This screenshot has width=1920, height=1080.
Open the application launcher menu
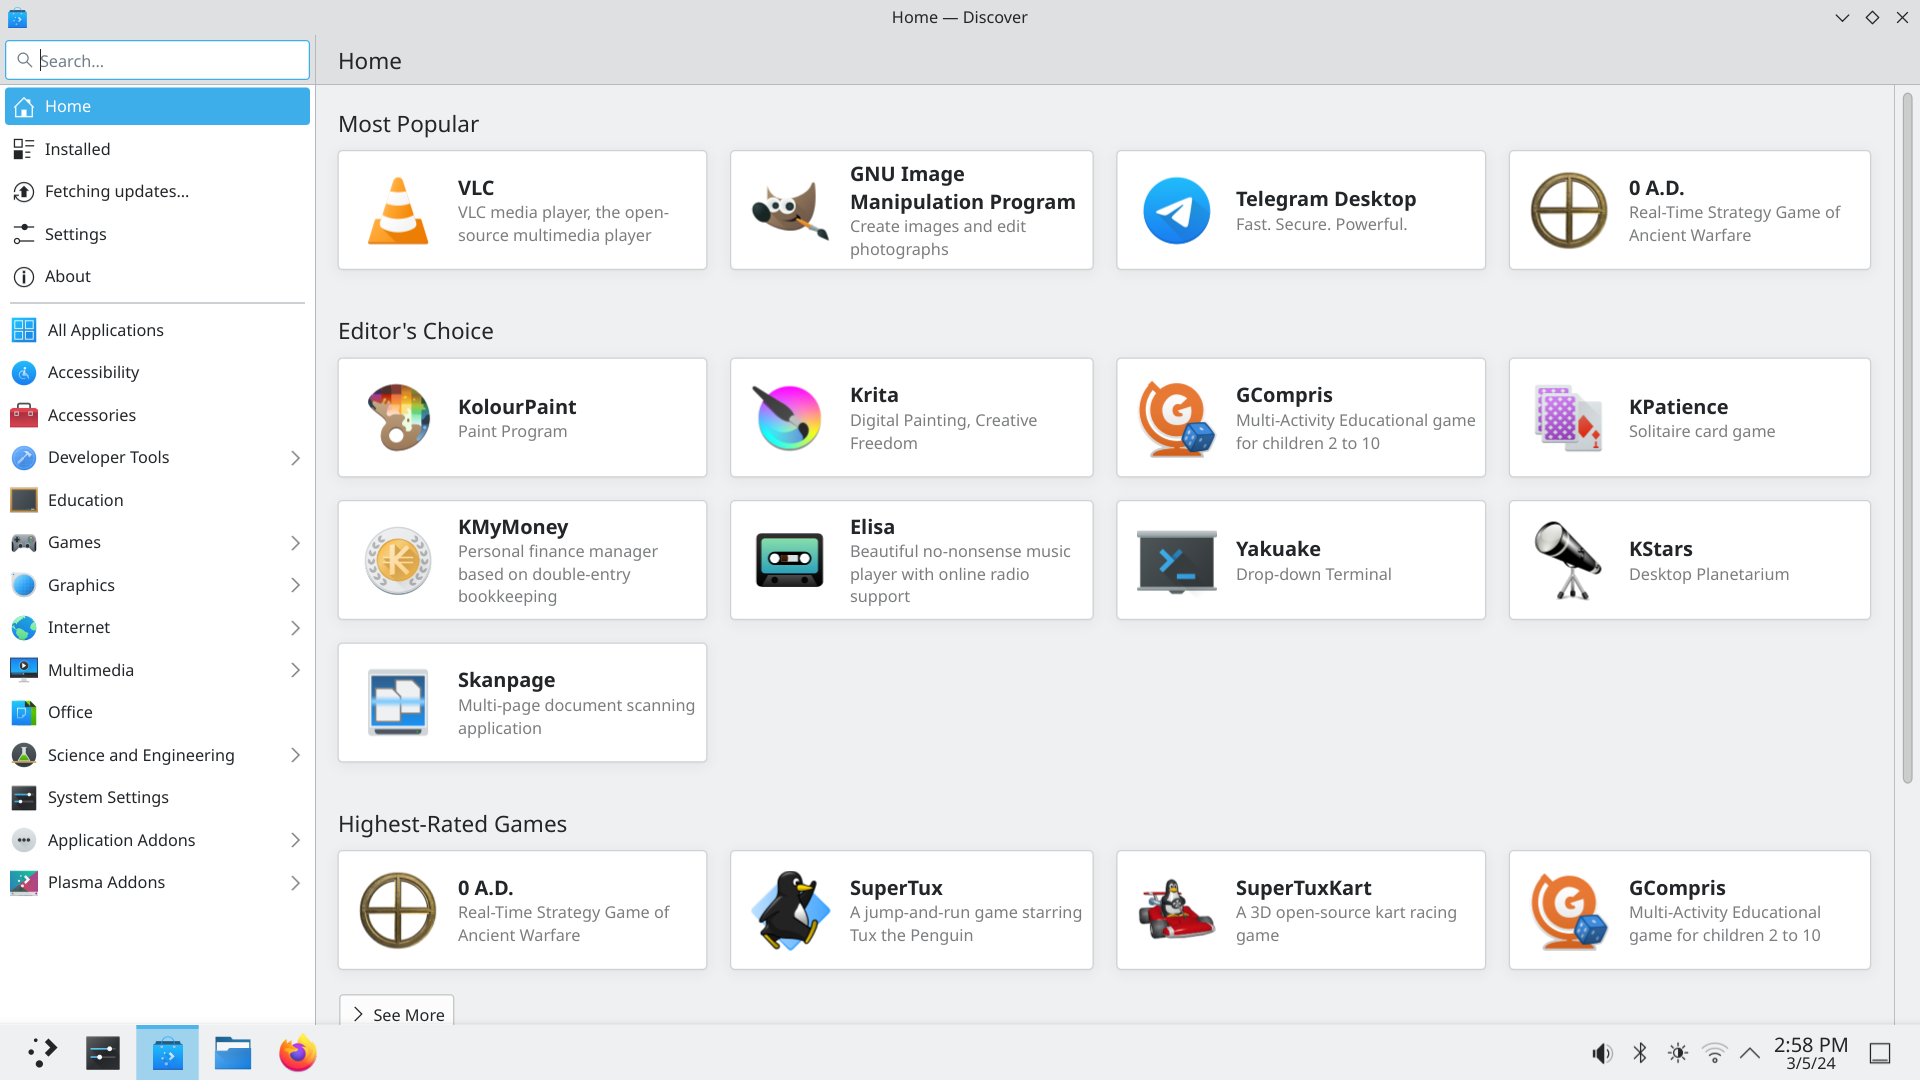tap(42, 1053)
